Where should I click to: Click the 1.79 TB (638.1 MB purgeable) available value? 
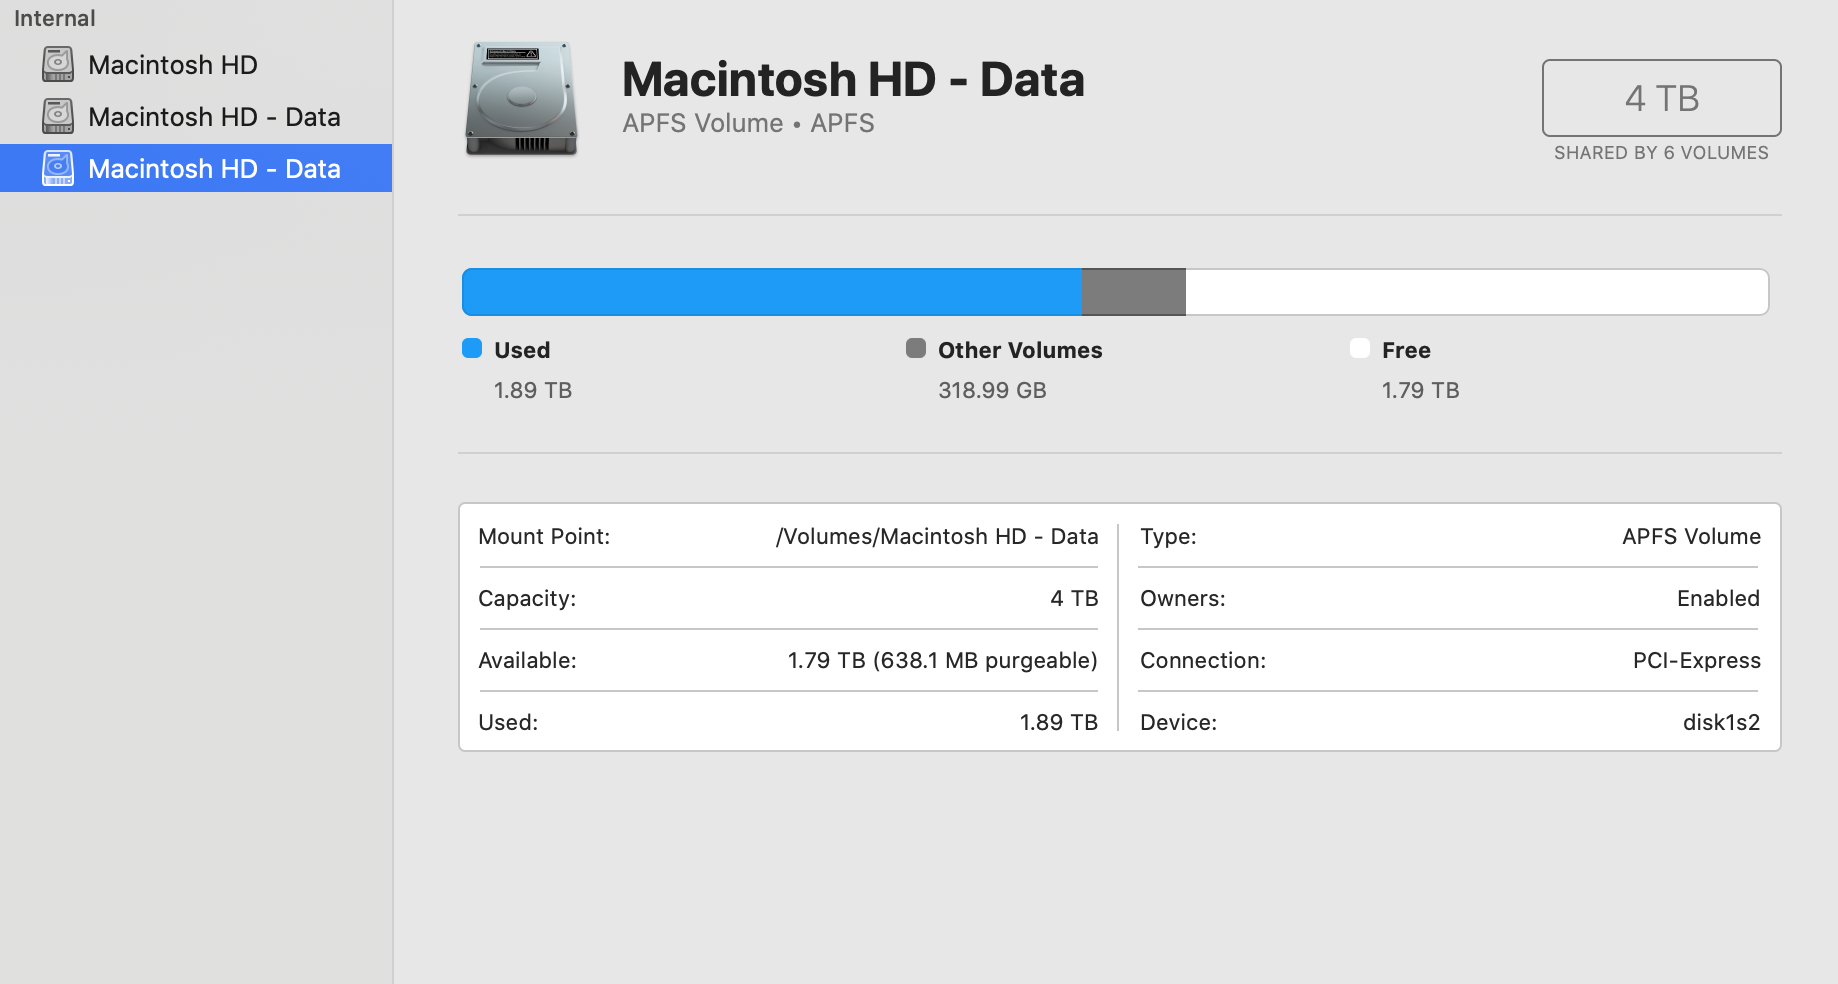pos(942,661)
